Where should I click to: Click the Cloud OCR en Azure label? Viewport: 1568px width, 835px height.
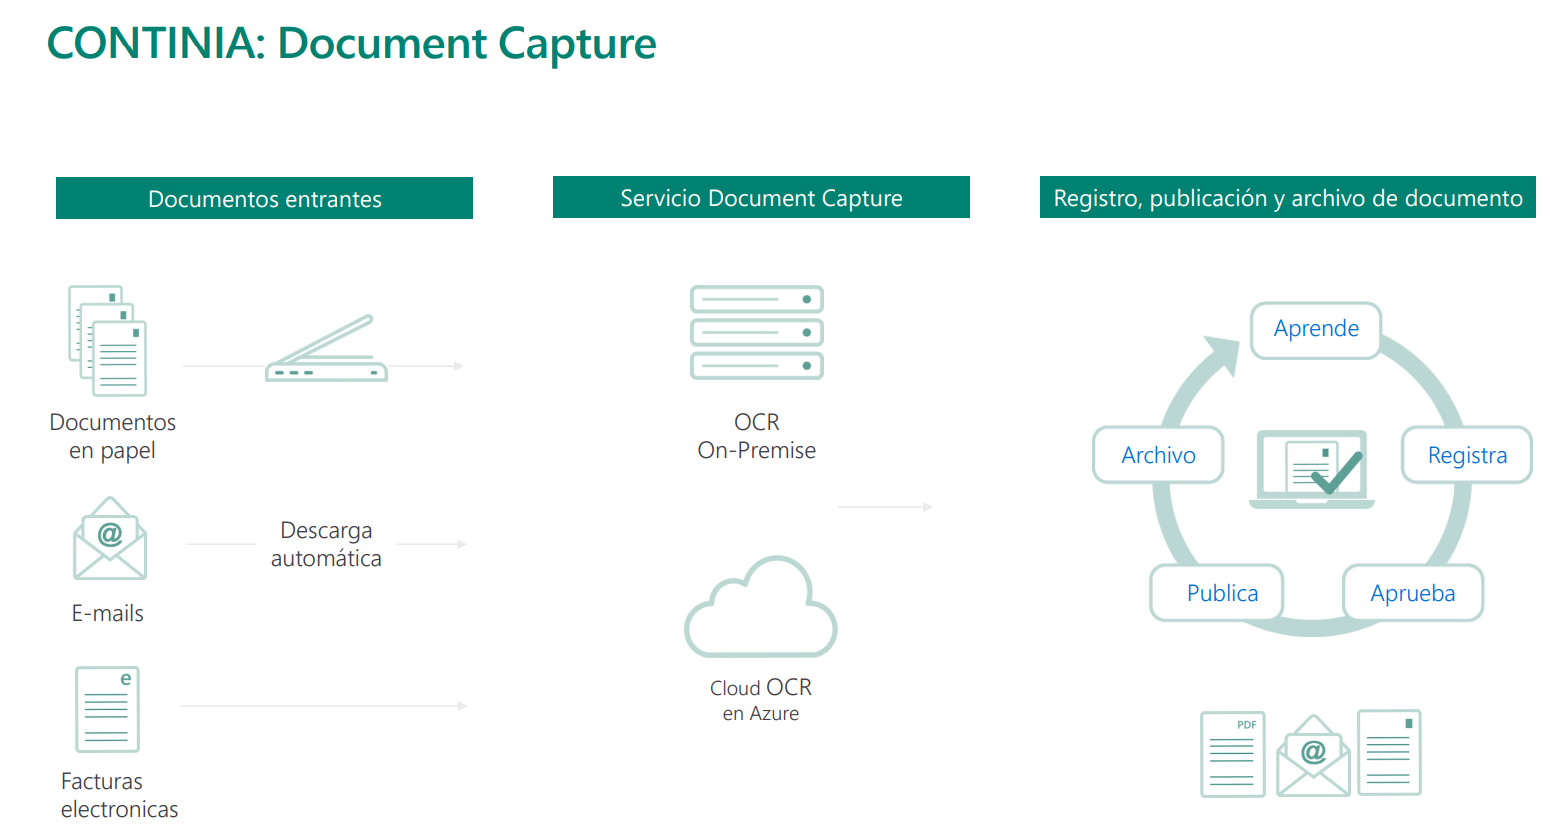tap(761, 700)
